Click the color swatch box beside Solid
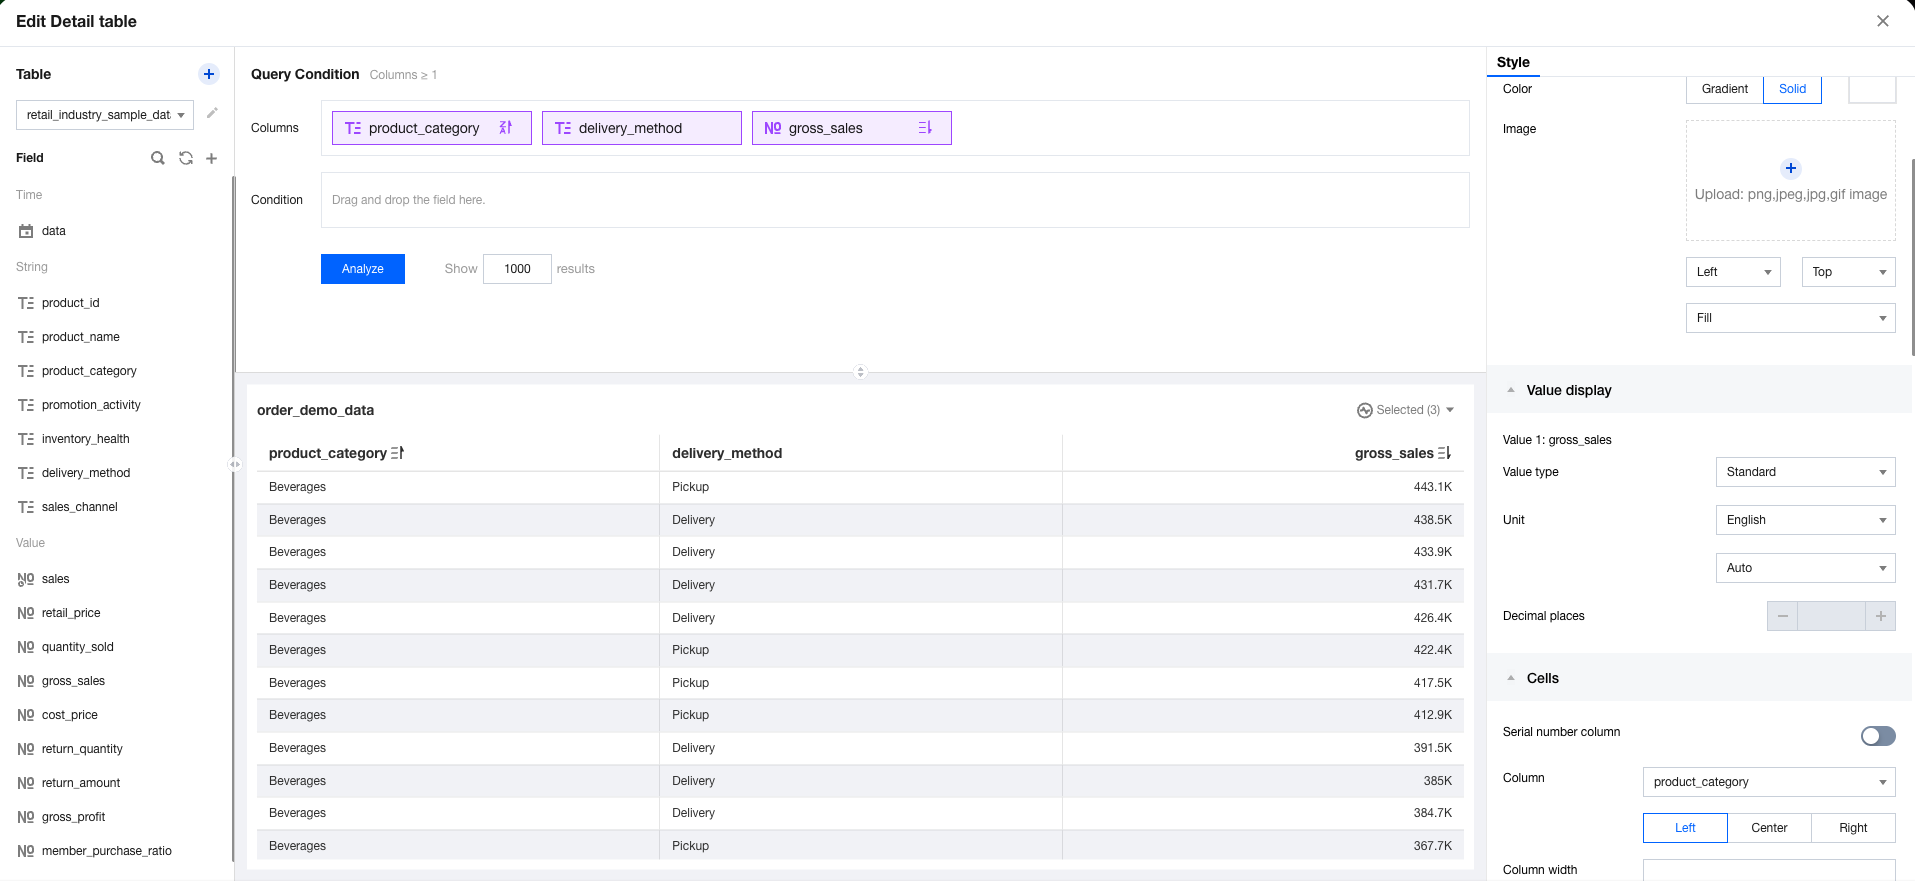 [x=1872, y=89]
